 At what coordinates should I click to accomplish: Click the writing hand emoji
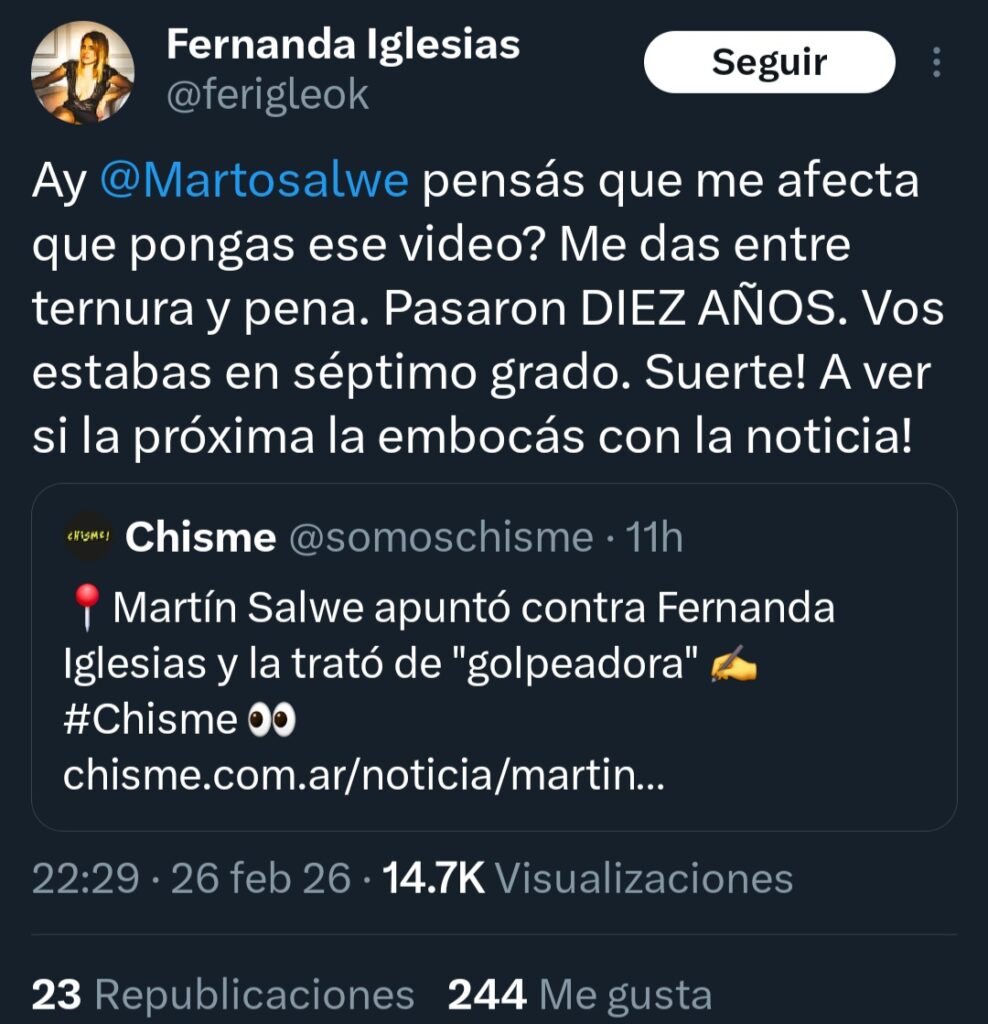coord(733,664)
